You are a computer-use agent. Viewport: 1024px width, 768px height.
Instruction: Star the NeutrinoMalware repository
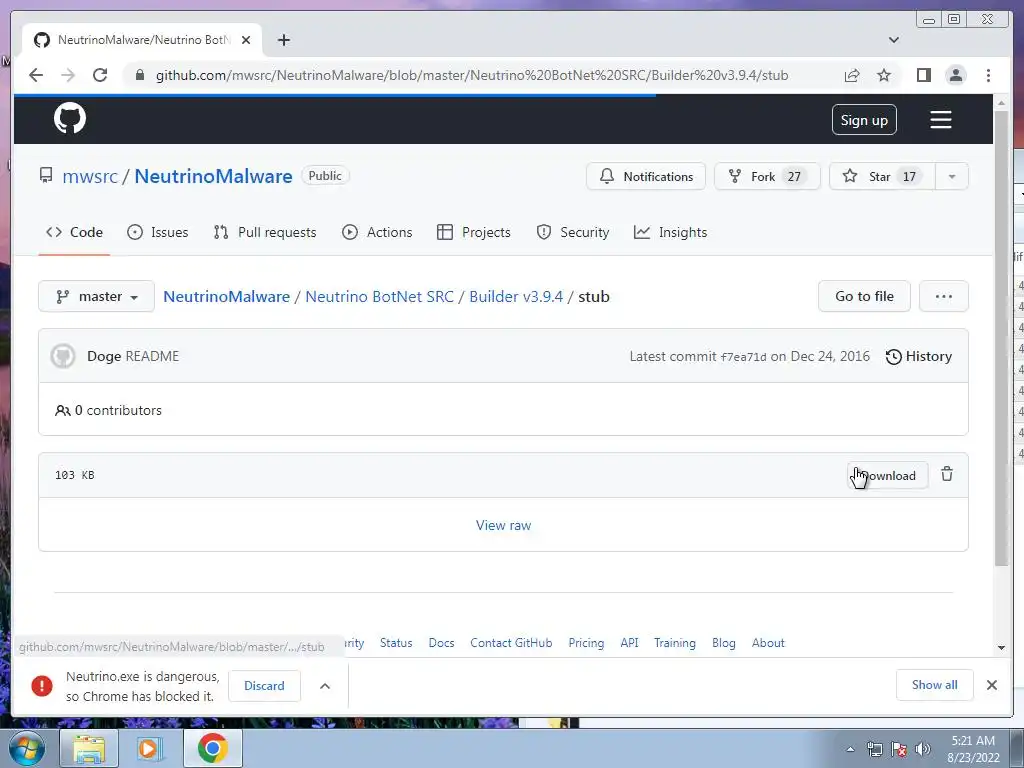pos(882,176)
